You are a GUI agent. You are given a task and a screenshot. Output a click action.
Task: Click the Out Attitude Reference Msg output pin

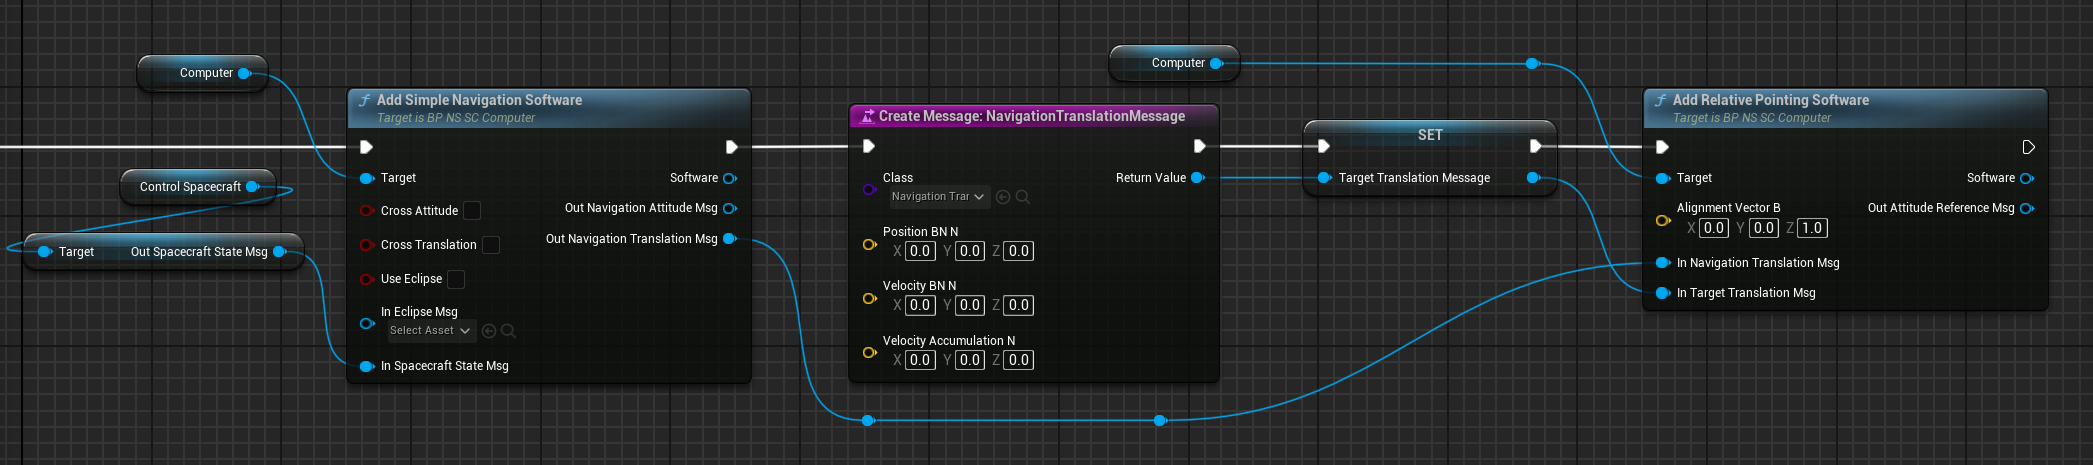tap(2027, 208)
